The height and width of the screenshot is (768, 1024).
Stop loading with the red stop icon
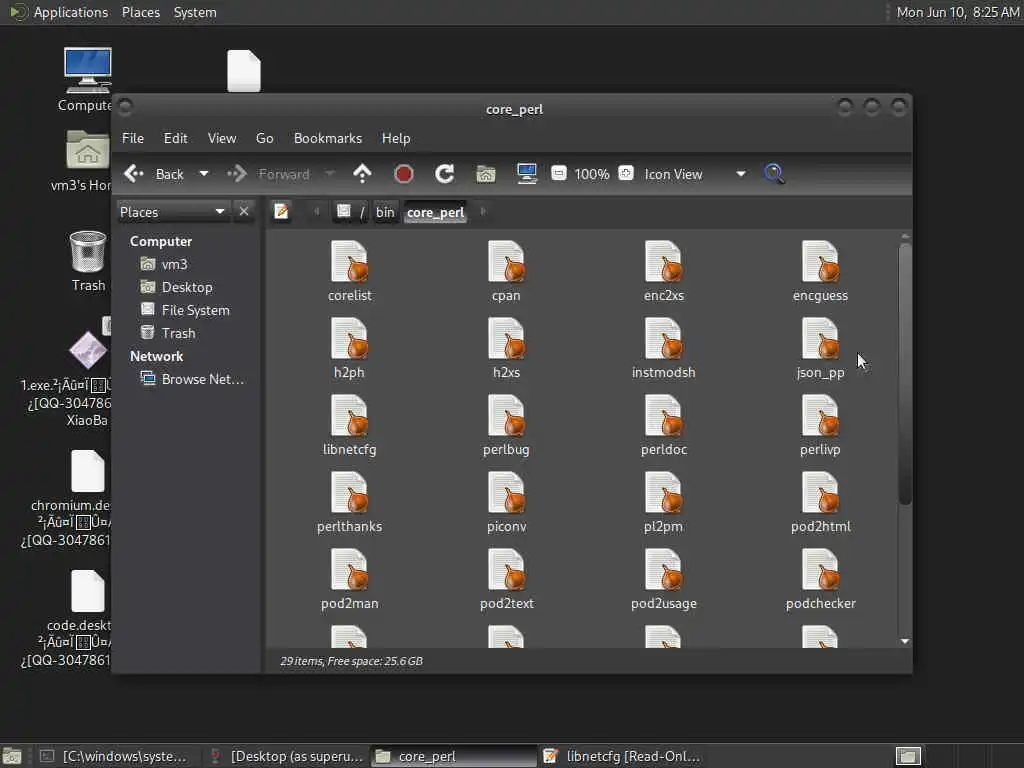click(x=404, y=174)
